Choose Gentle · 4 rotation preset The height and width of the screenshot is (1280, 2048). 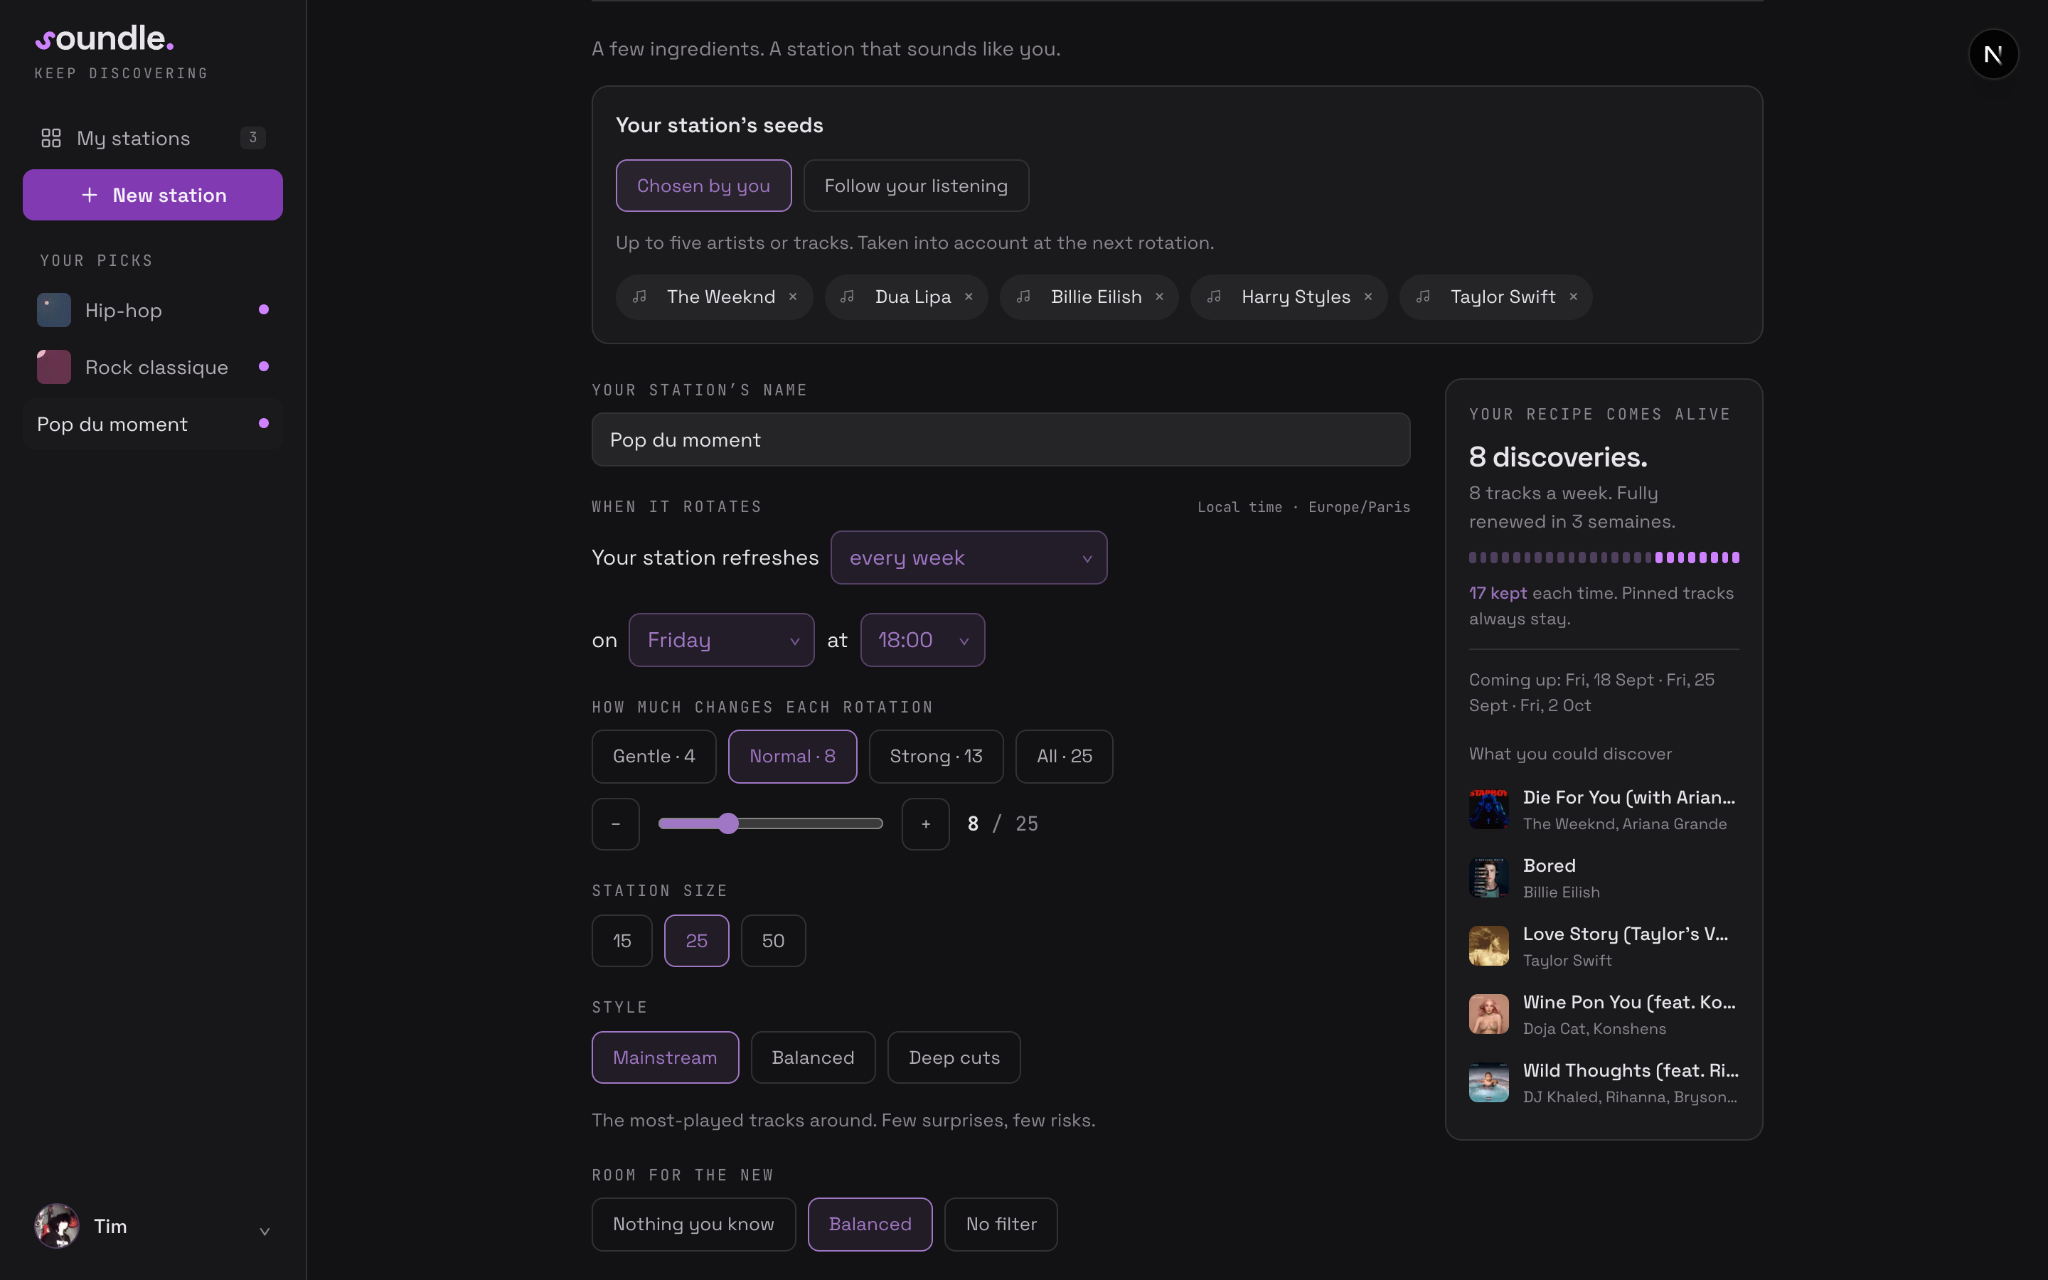654,757
